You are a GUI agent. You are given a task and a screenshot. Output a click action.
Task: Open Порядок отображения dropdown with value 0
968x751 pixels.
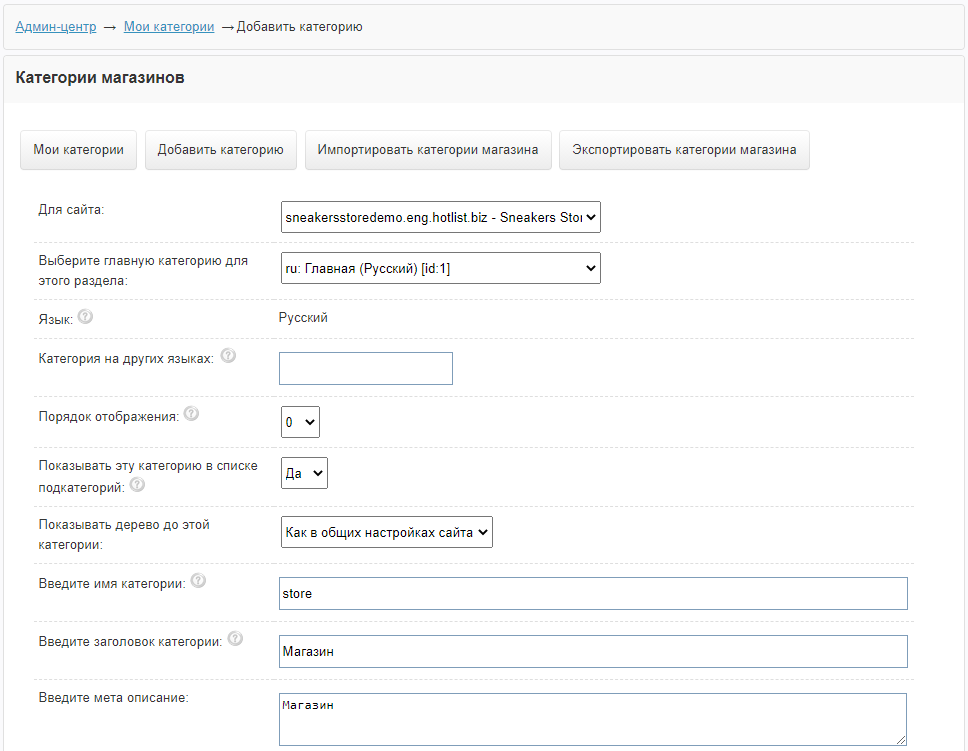click(300, 423)
